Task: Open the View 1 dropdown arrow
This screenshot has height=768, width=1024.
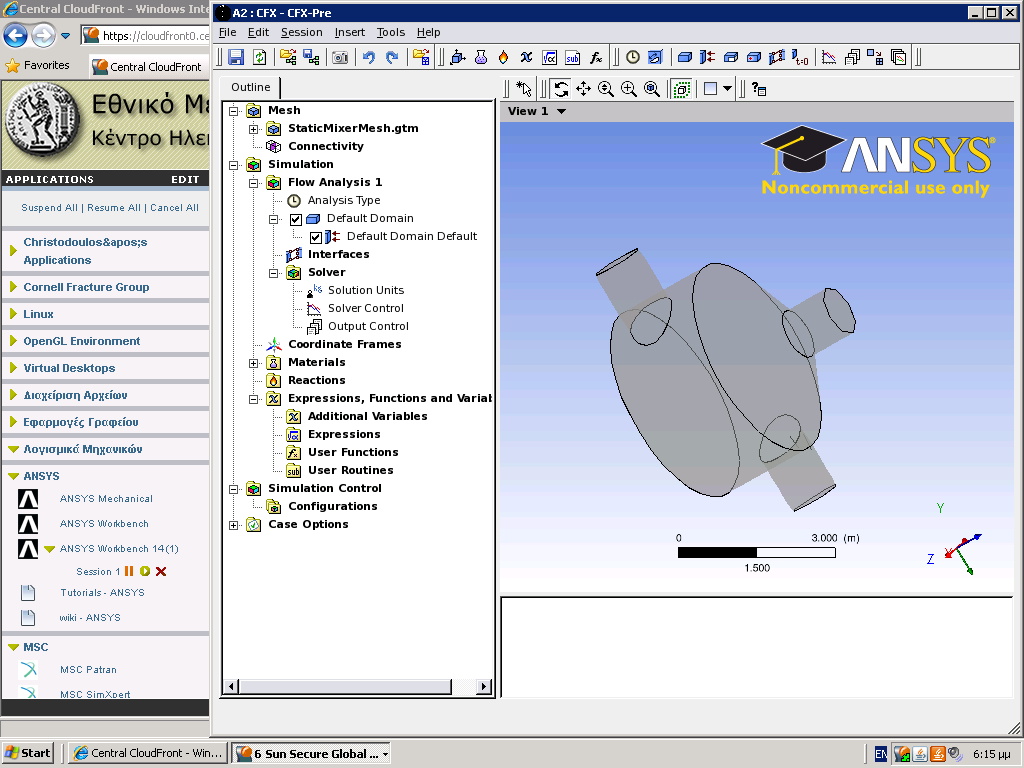Action: tap(562, 112)
